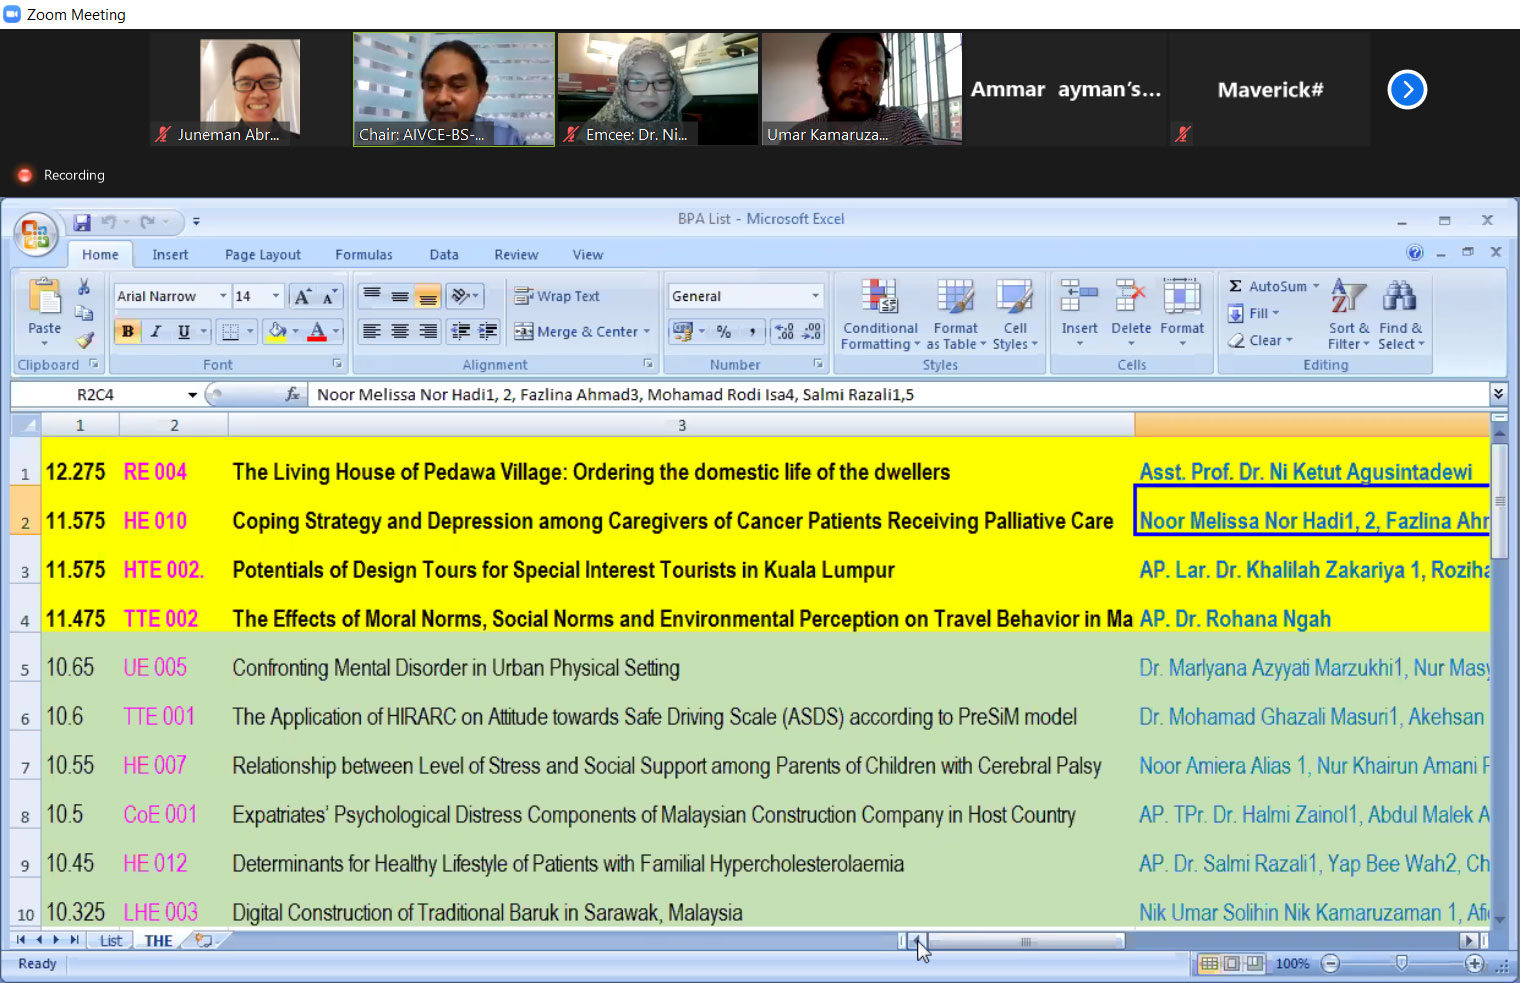The image size is (1520, 983).
Task: Expand Merge & Center dropdown arrow
Action: pos(647,331)
